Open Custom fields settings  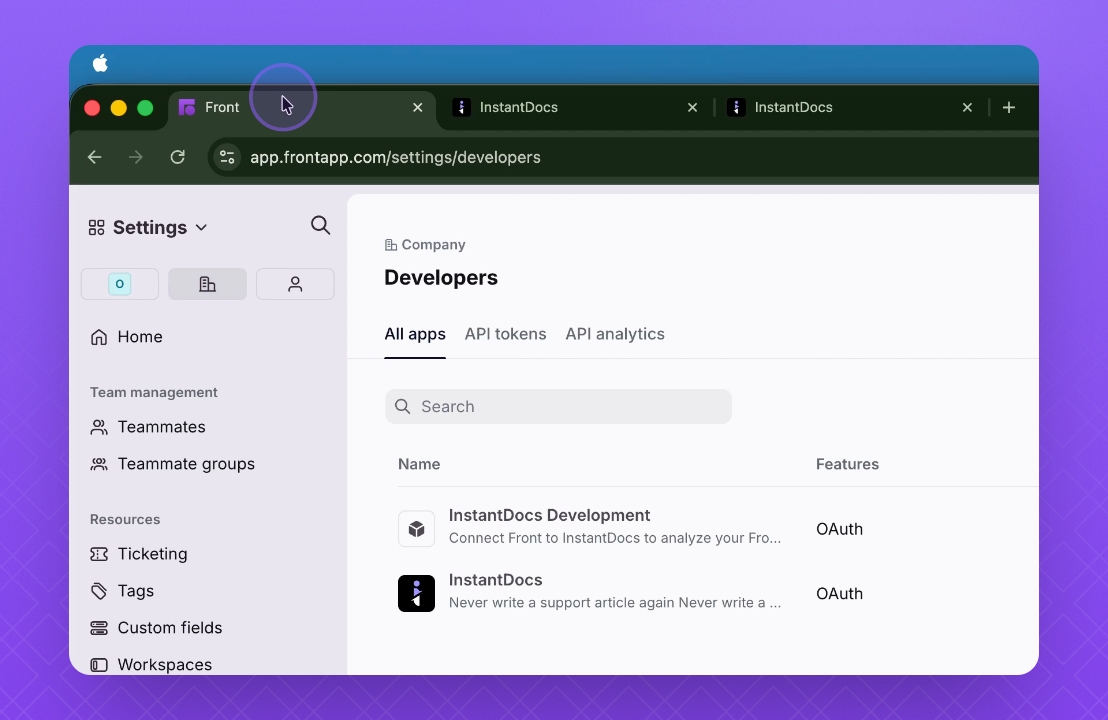170,627
